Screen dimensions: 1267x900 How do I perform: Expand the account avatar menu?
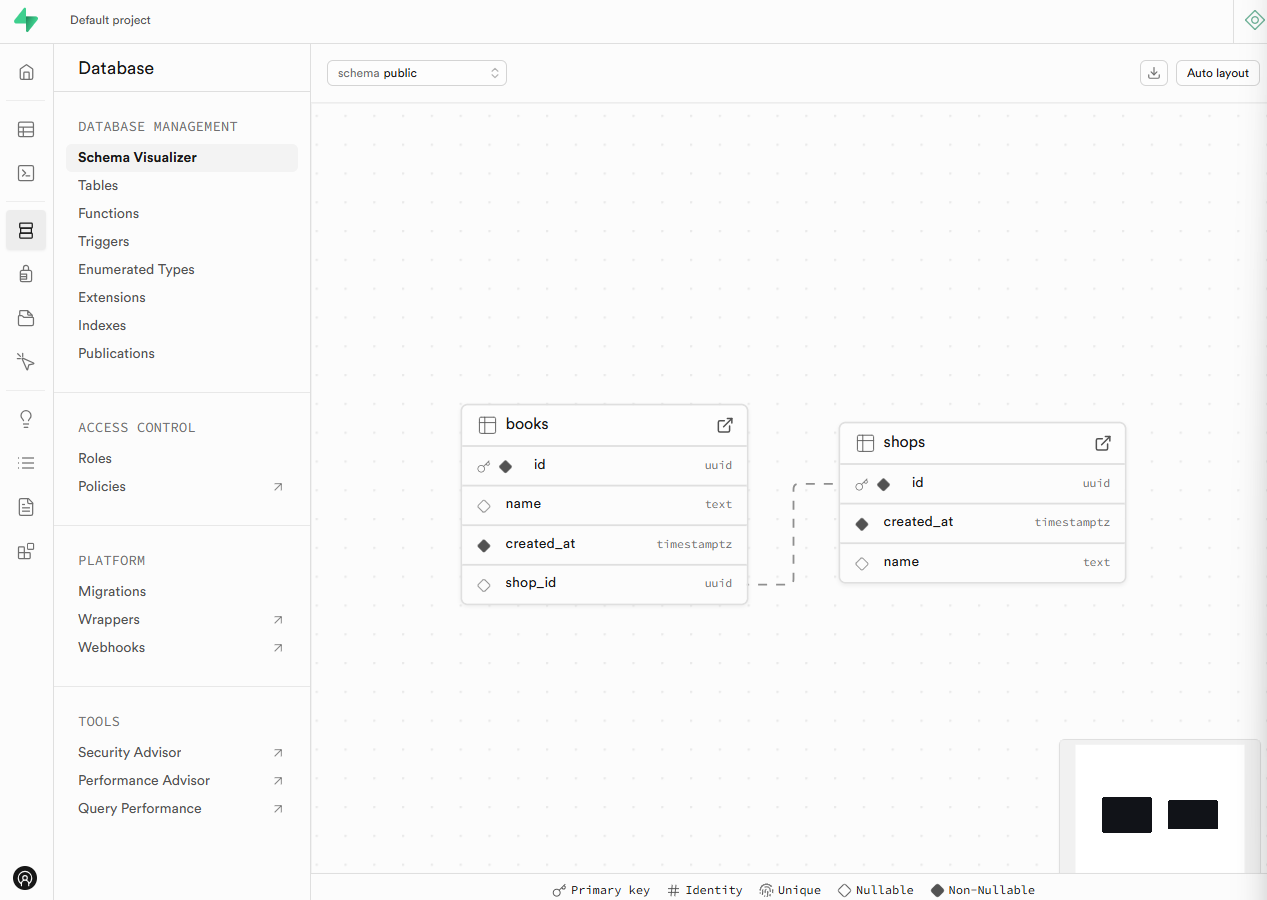[x=25, y=878]
